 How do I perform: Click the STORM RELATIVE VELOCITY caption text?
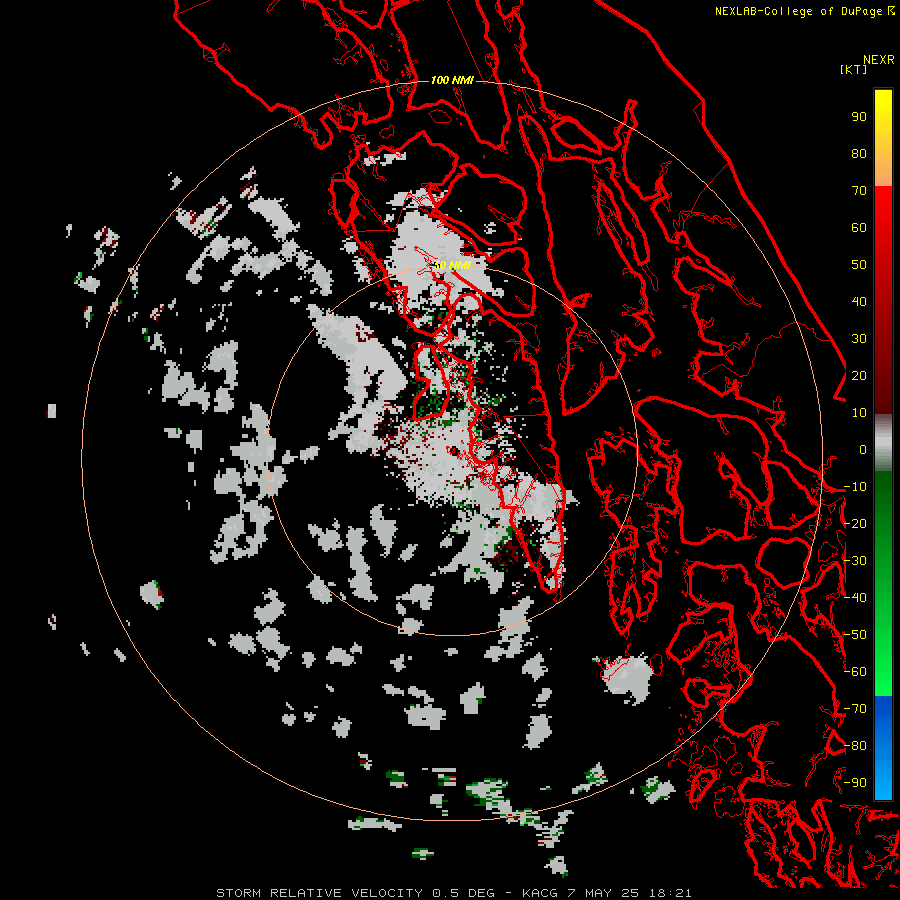319,893
